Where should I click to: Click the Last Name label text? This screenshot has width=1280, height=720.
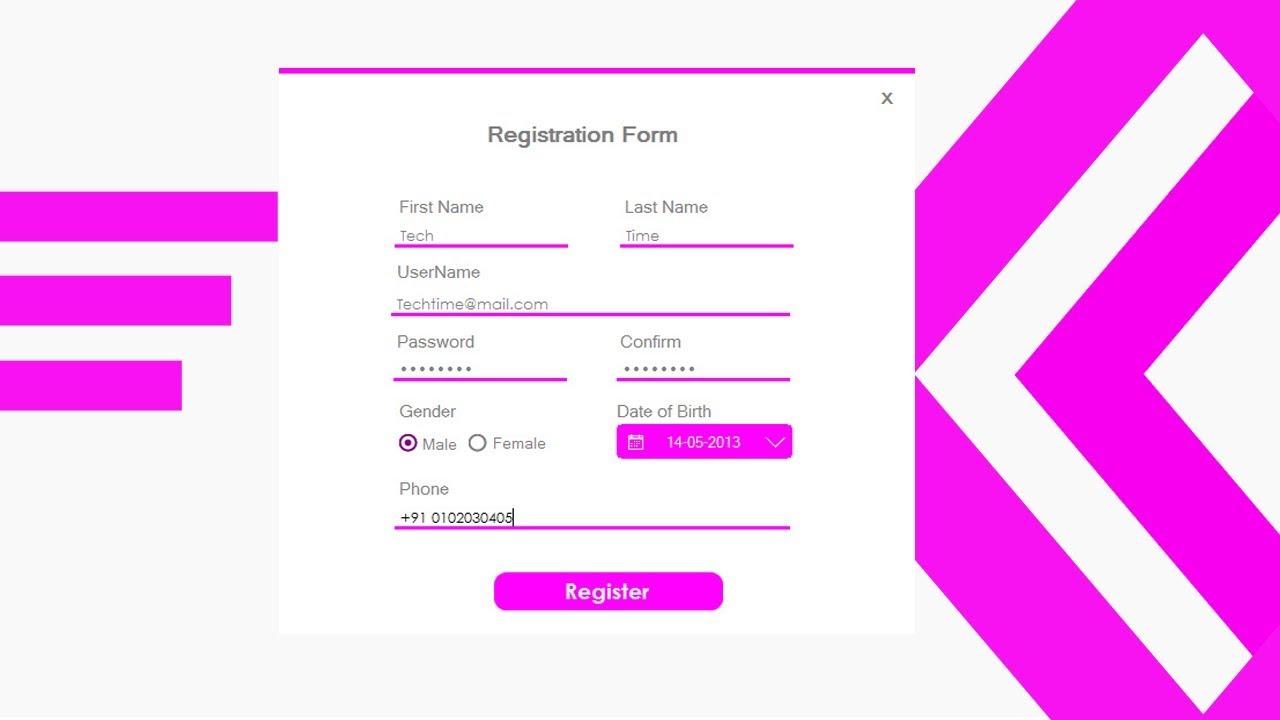coord(666,207)
